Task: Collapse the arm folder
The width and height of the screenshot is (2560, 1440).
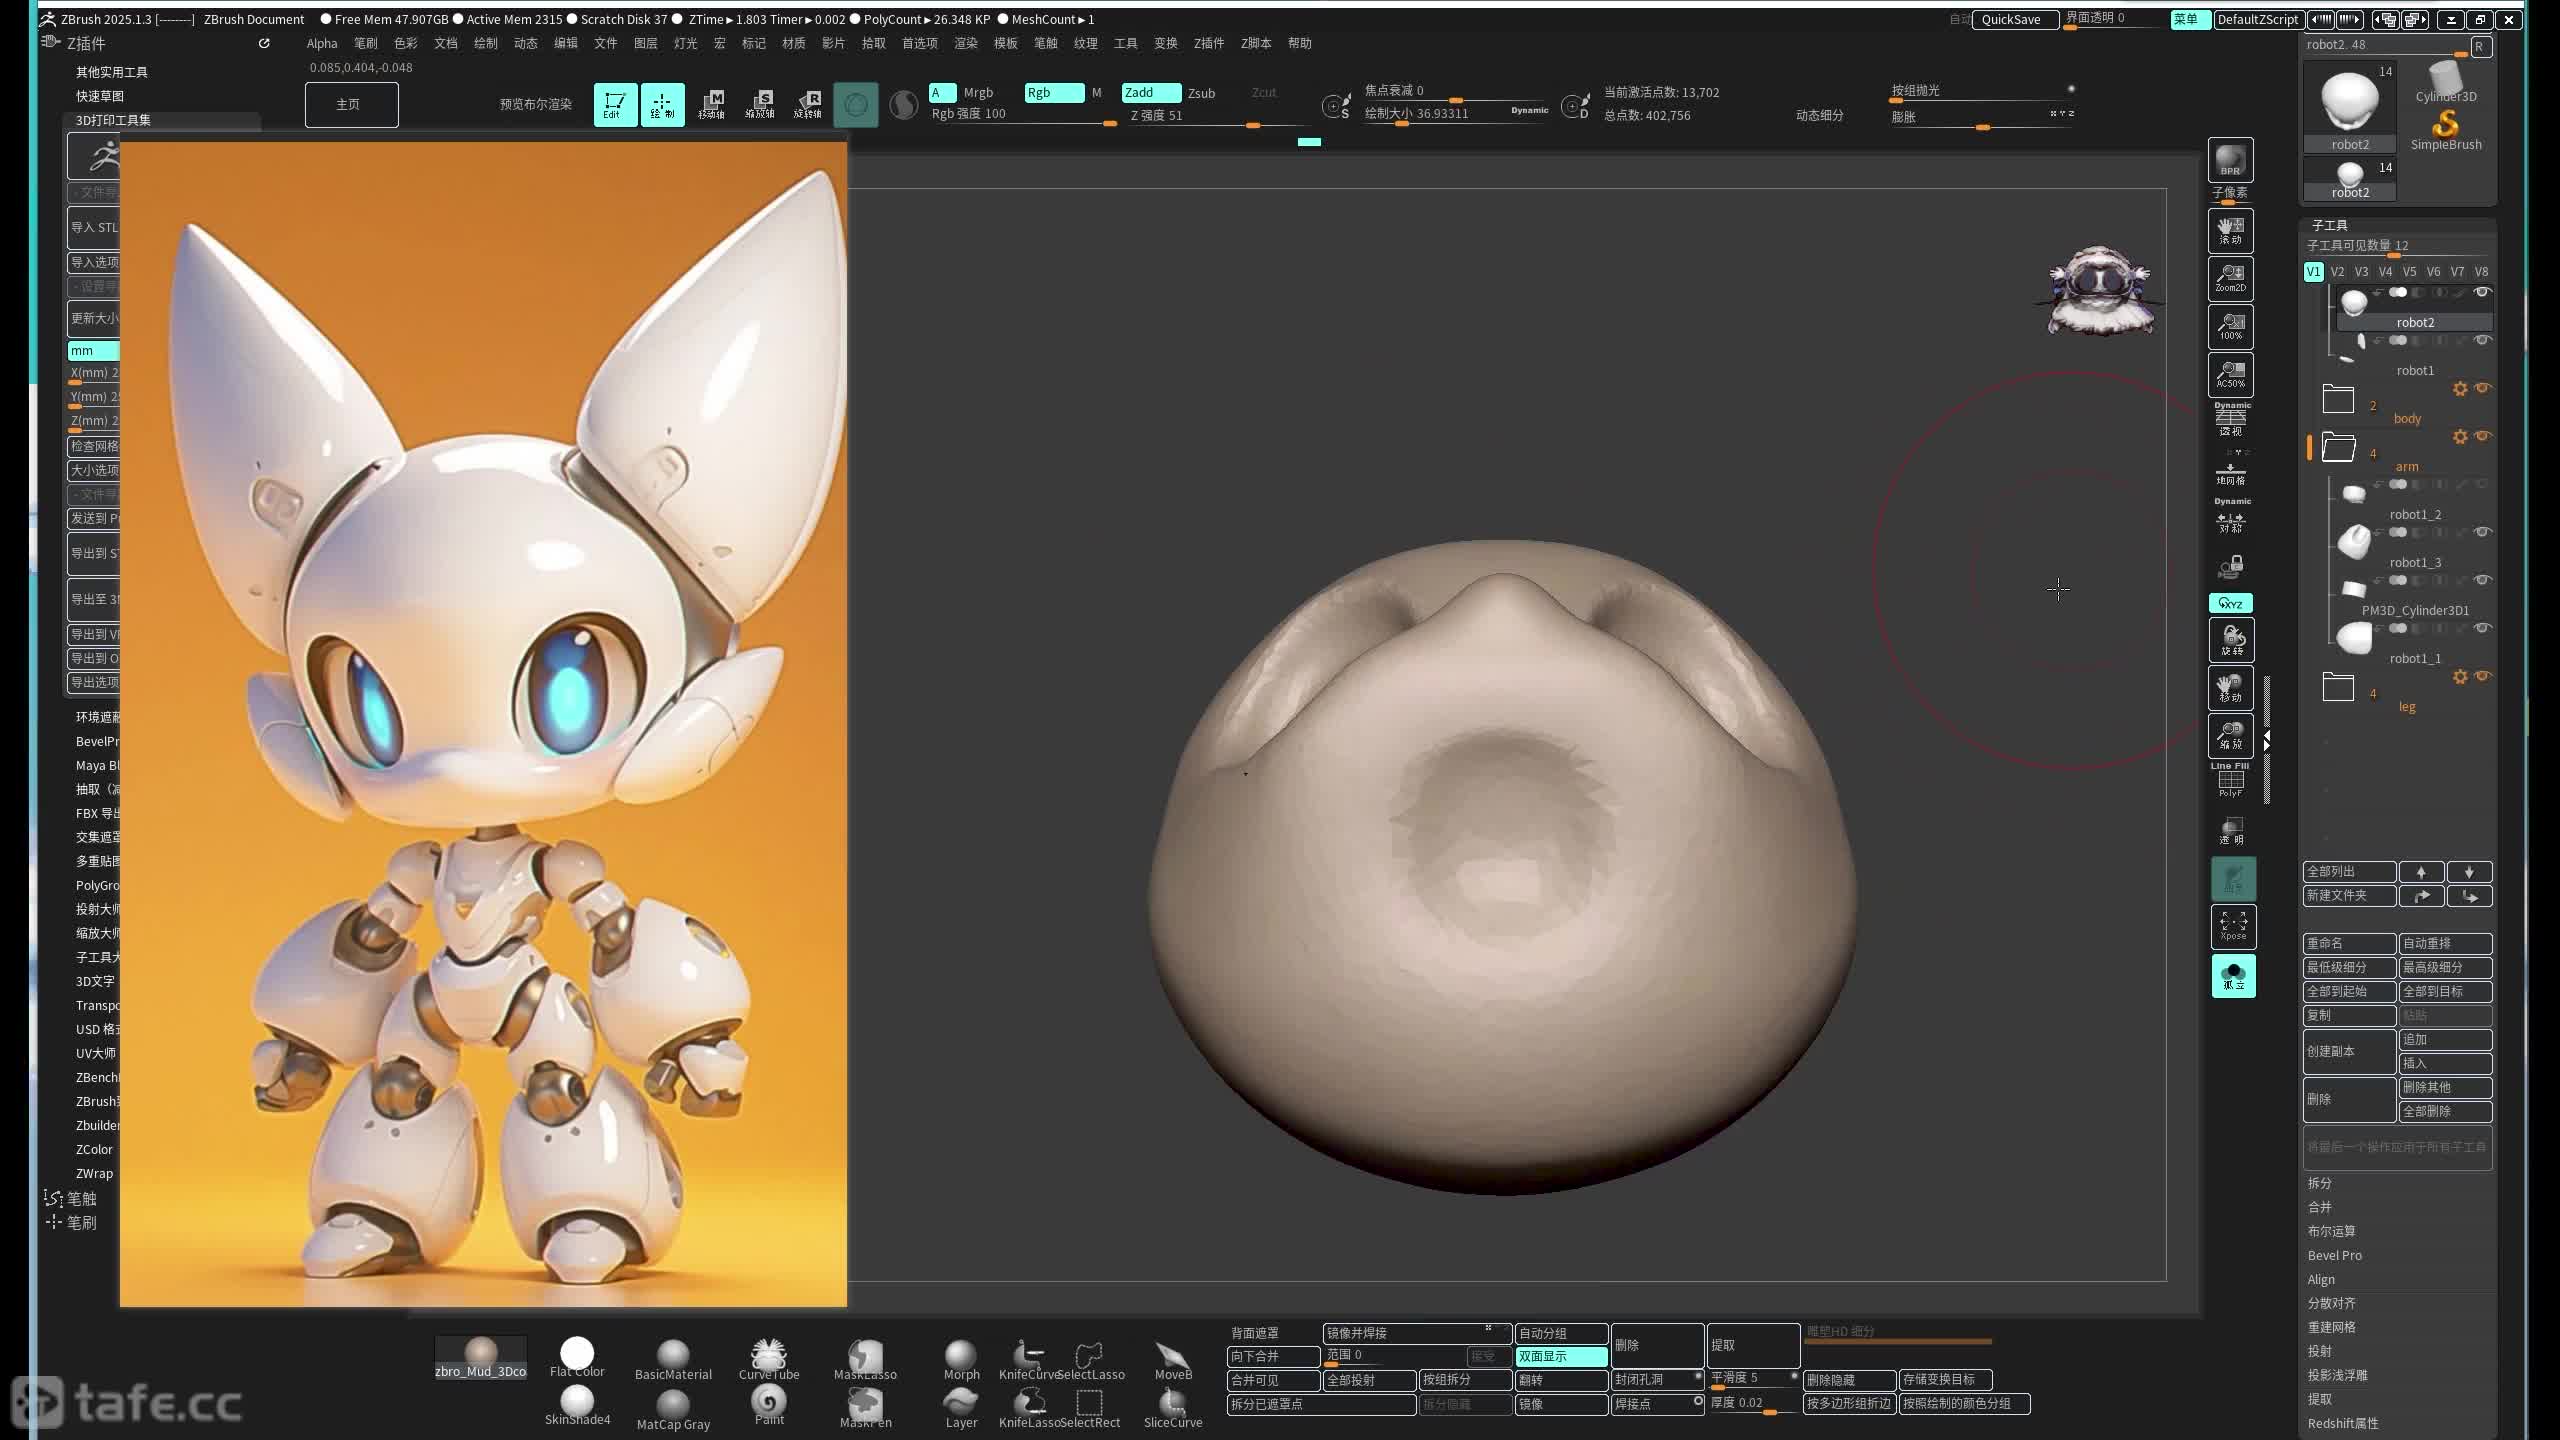Action: pos(2338,447)
